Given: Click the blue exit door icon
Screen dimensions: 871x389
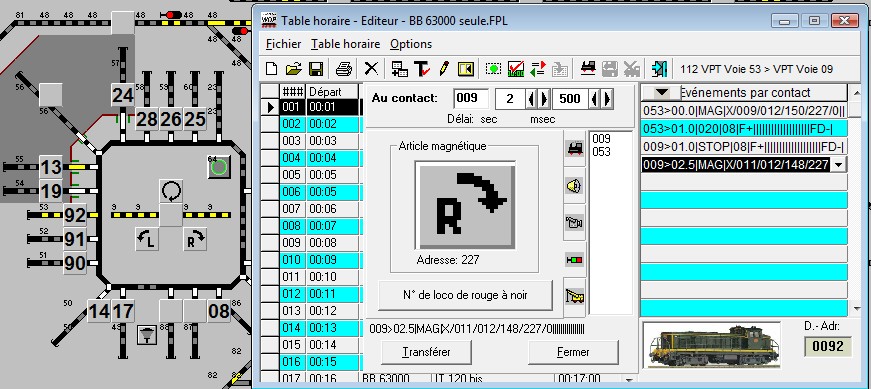Looking at the screenshot, I should [x=659, y=69].
